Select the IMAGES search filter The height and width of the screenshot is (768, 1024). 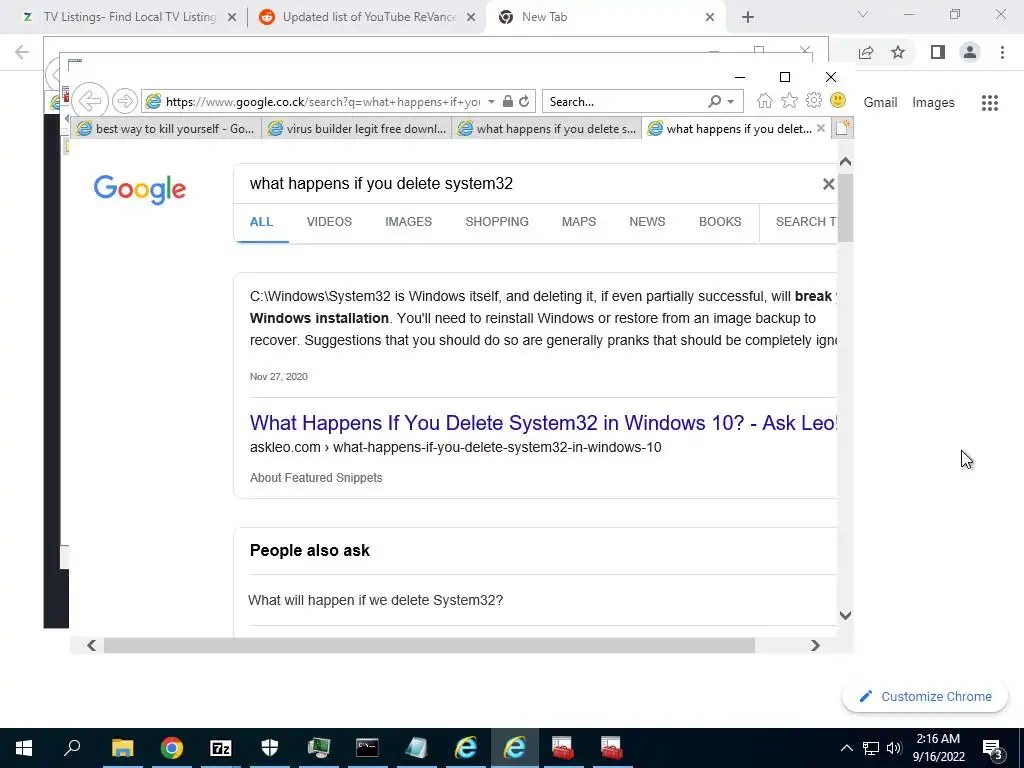point(408,221)
